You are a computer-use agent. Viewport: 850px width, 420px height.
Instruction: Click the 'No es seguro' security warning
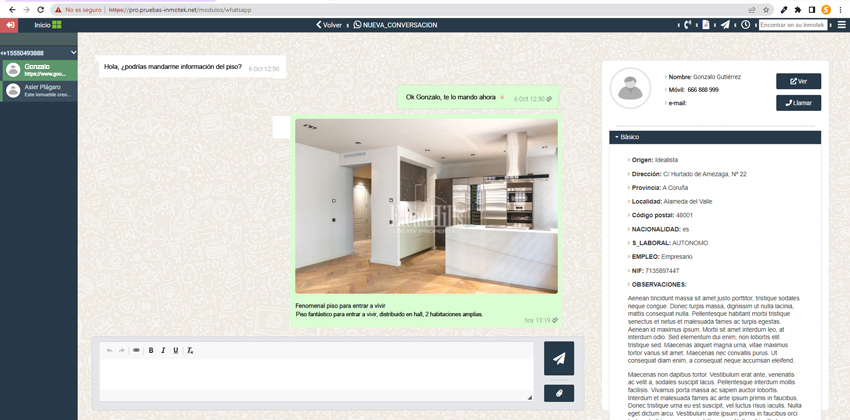[78, 10]
